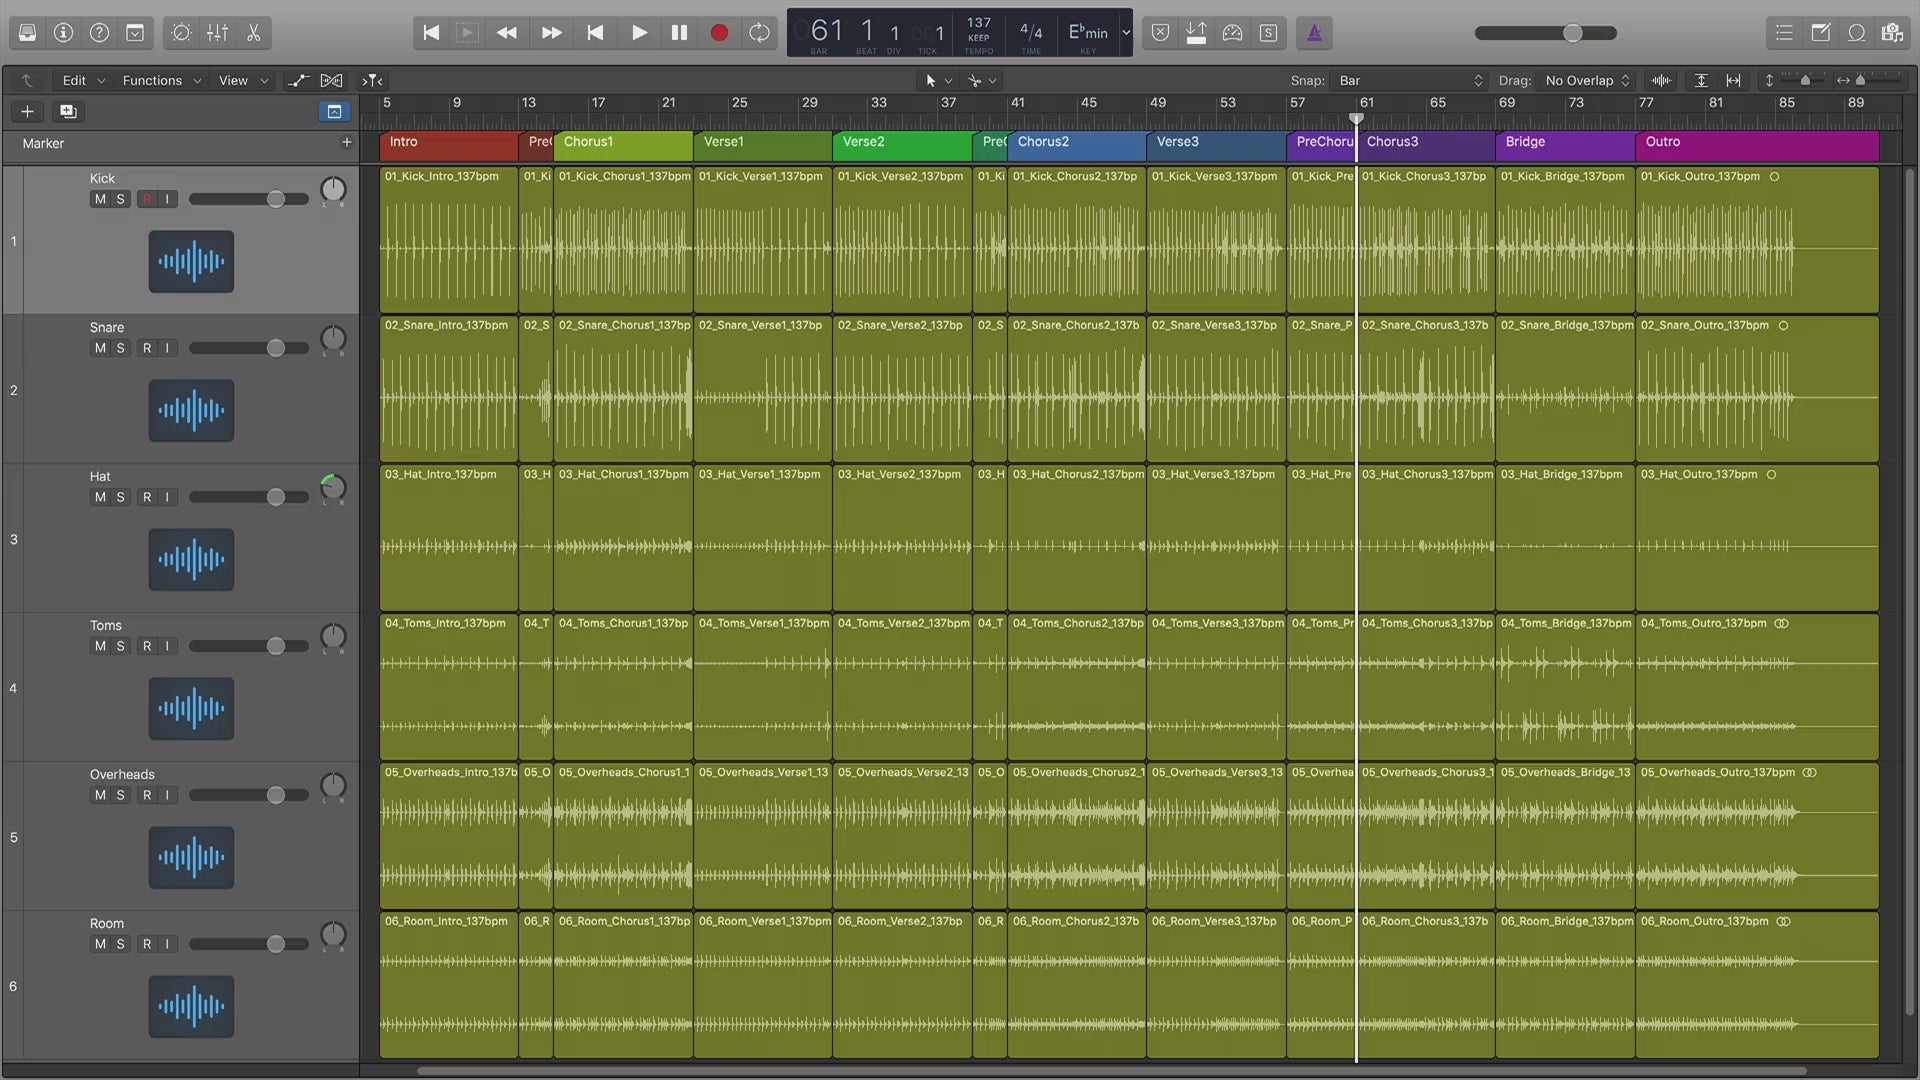1920x1080 pixels.
Task: Disable record on the Kick track
Action: 147,199
